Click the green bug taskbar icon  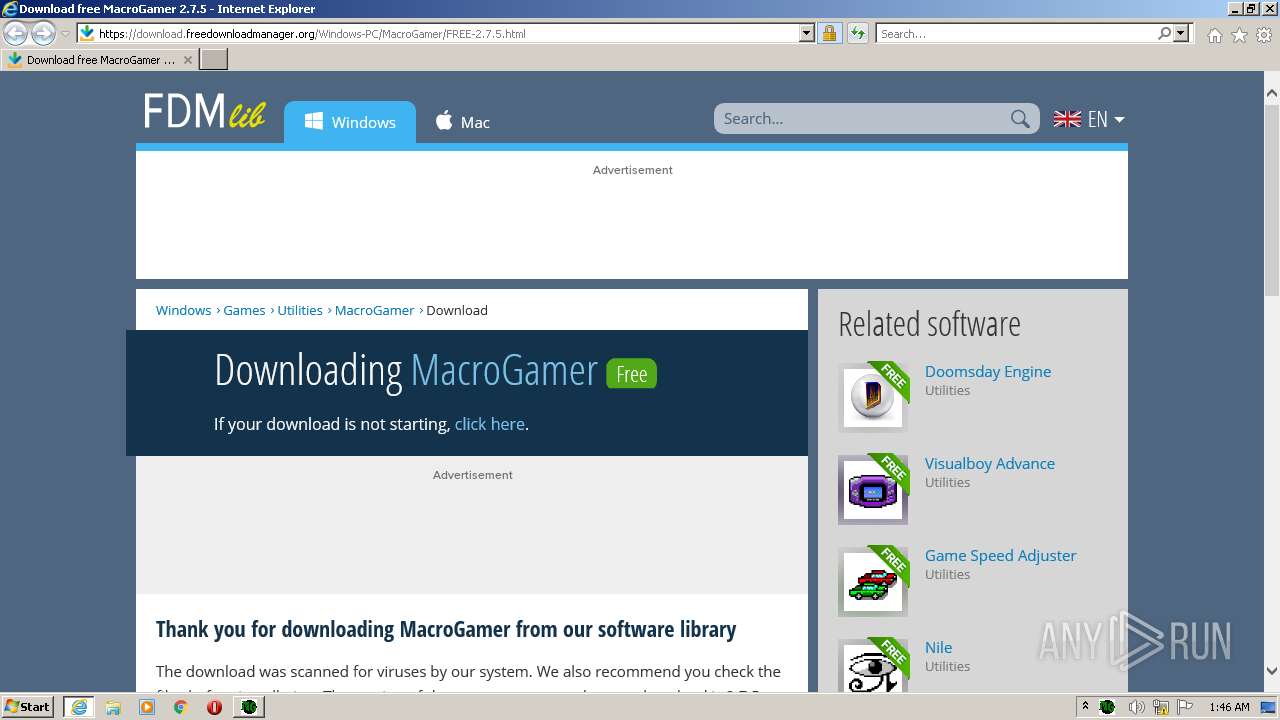pos(248,707)
